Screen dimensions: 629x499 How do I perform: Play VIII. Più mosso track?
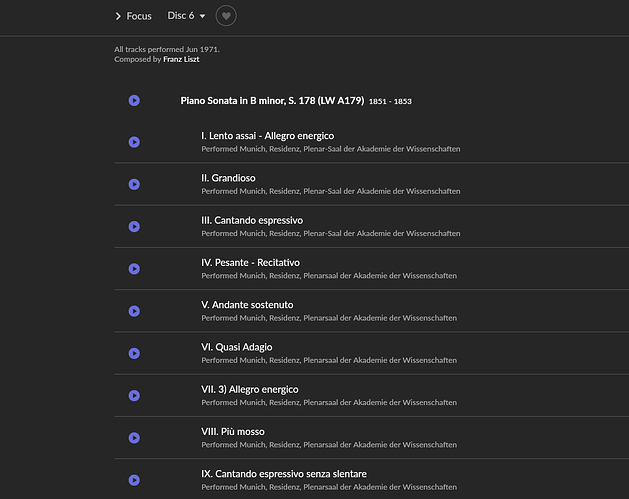(x=134, y=438)
